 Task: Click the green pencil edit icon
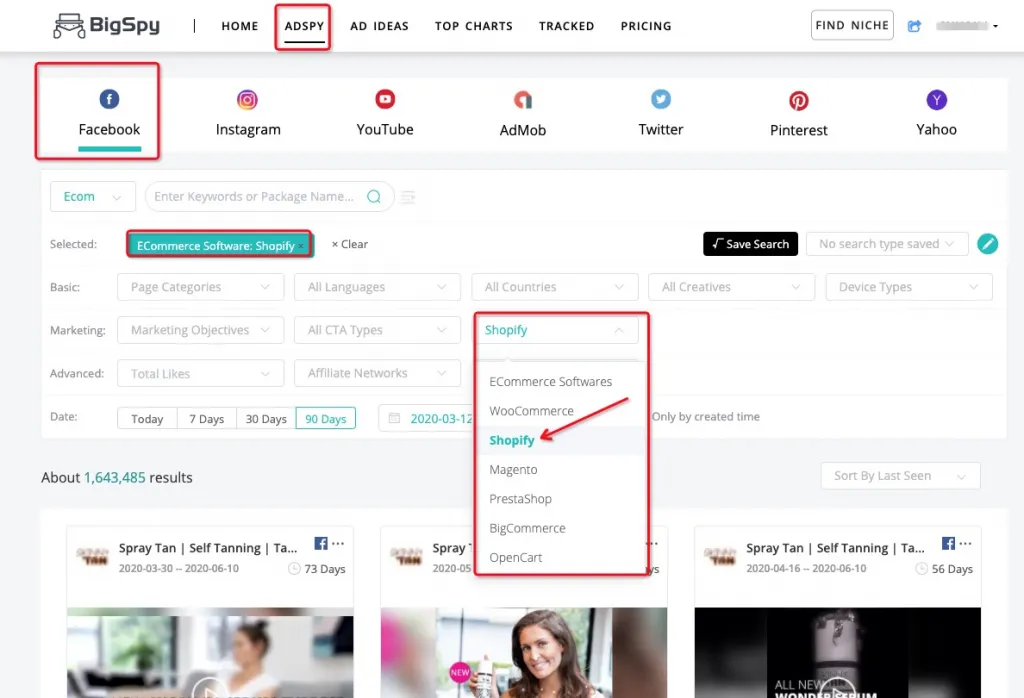(987, 244)
